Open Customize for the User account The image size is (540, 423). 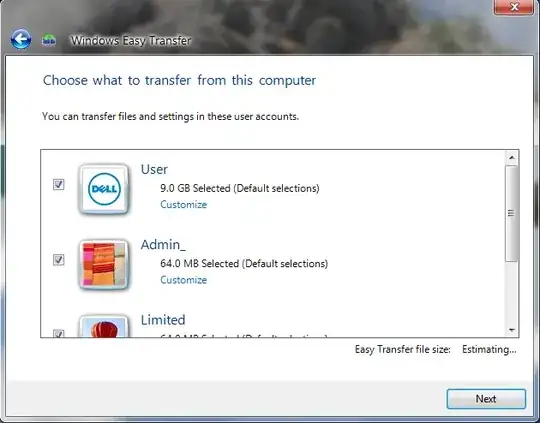pos(184,204)
